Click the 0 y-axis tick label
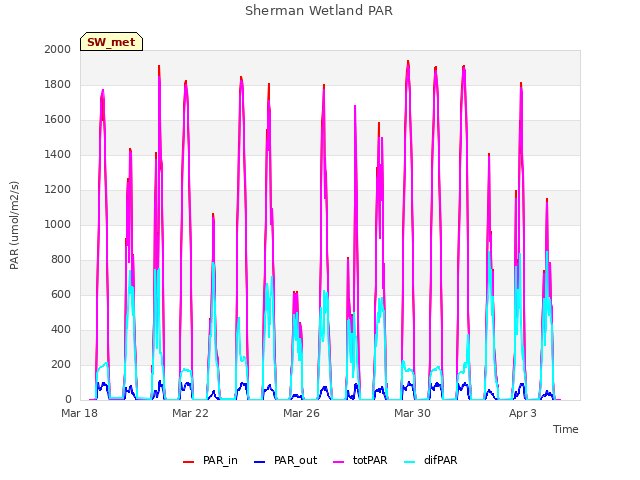This screenshot has width=640, height=480. (x=68, y=400)
